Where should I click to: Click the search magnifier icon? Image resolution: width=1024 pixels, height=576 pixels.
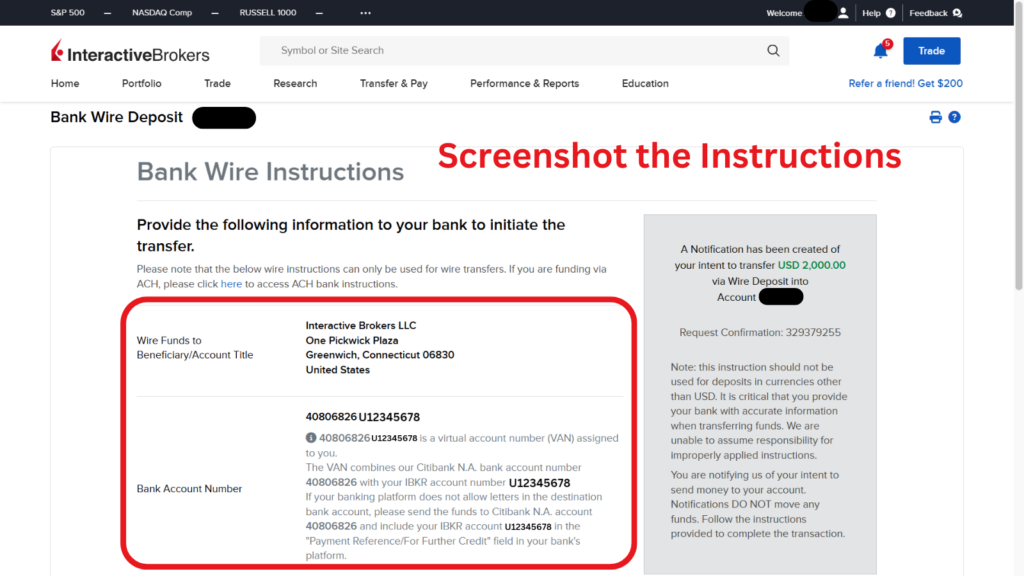(773, 49)
